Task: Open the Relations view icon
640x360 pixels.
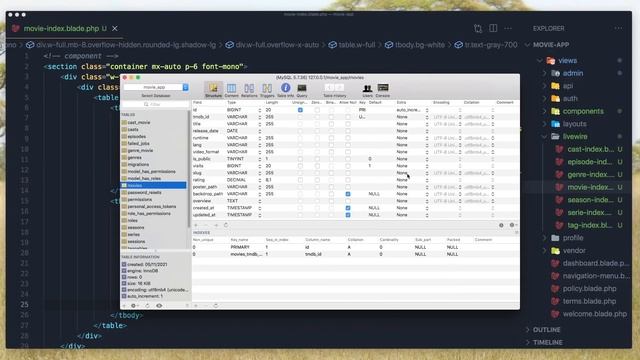Action: point(249,90)
